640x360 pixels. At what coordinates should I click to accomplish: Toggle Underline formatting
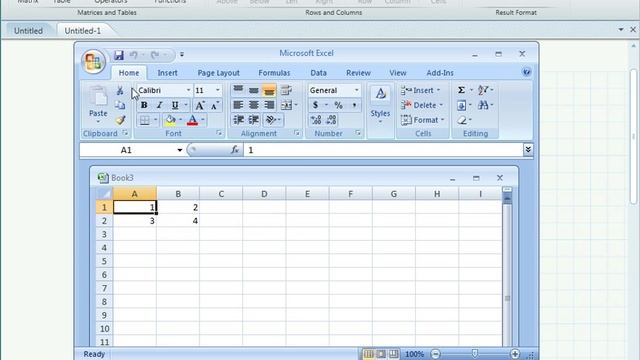point(175,105)
